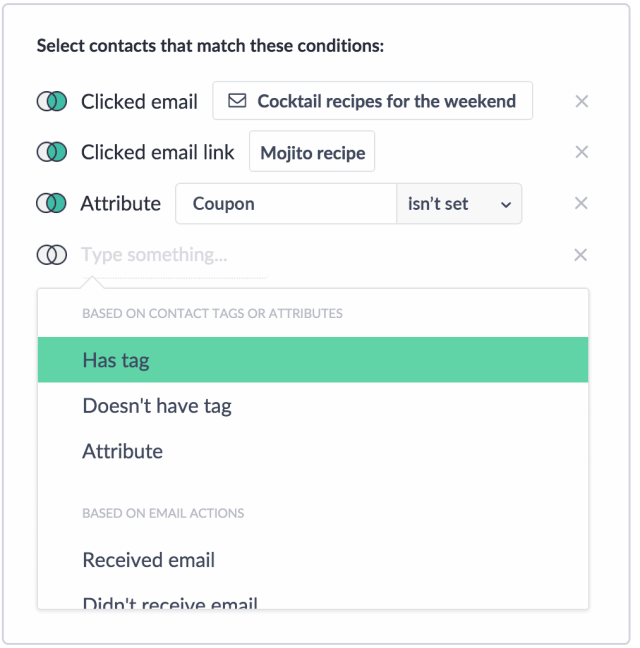Open the Coupon attribute selector
Viewport: 640px width, 648px height.
[286, 204]
